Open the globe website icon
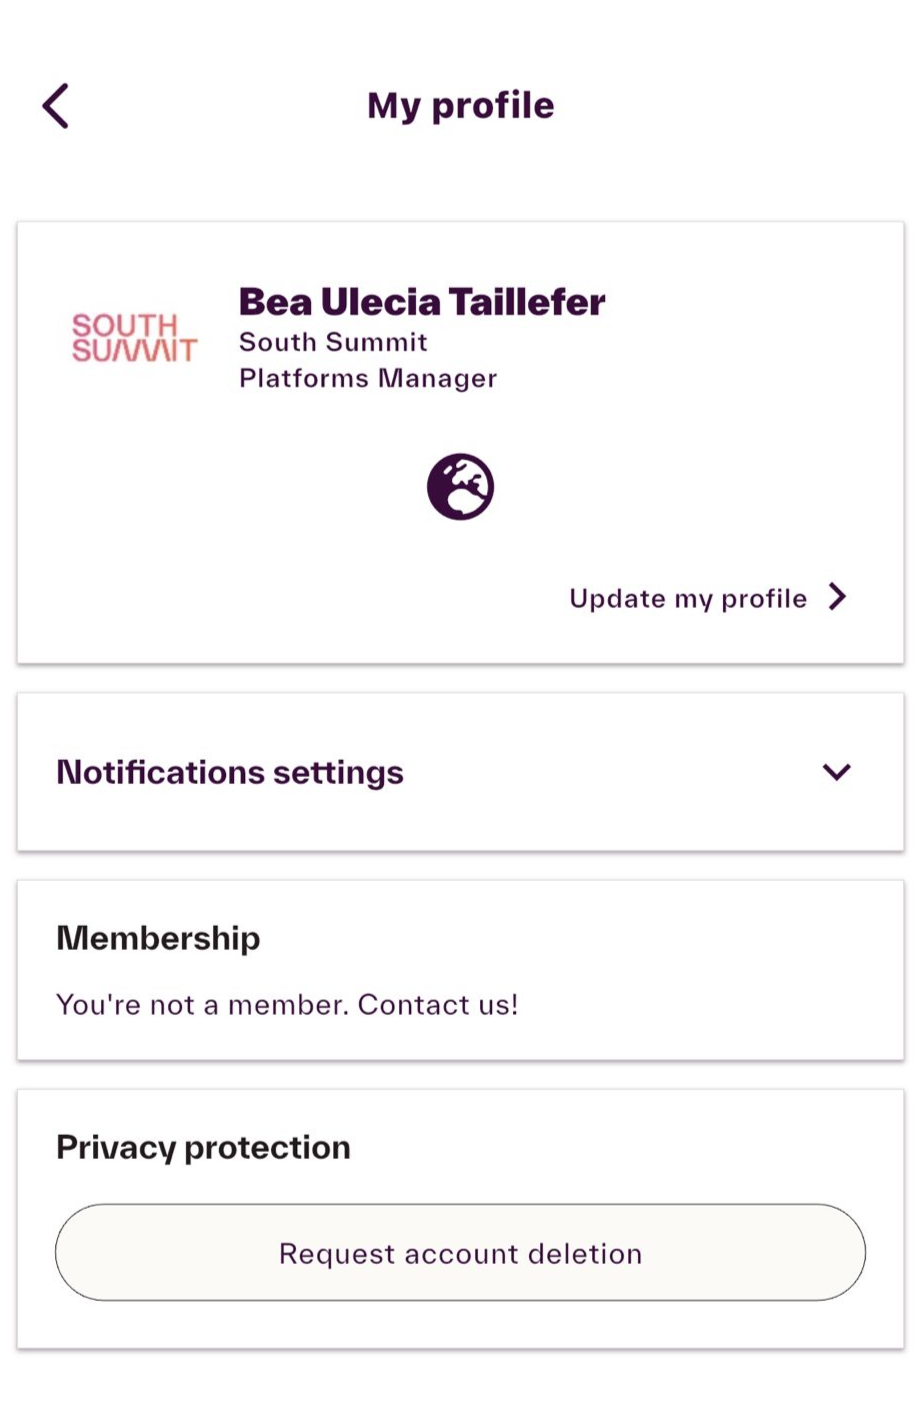Image resolution: width=923 pixels, height=1405 pixels. tap(460, 487)
